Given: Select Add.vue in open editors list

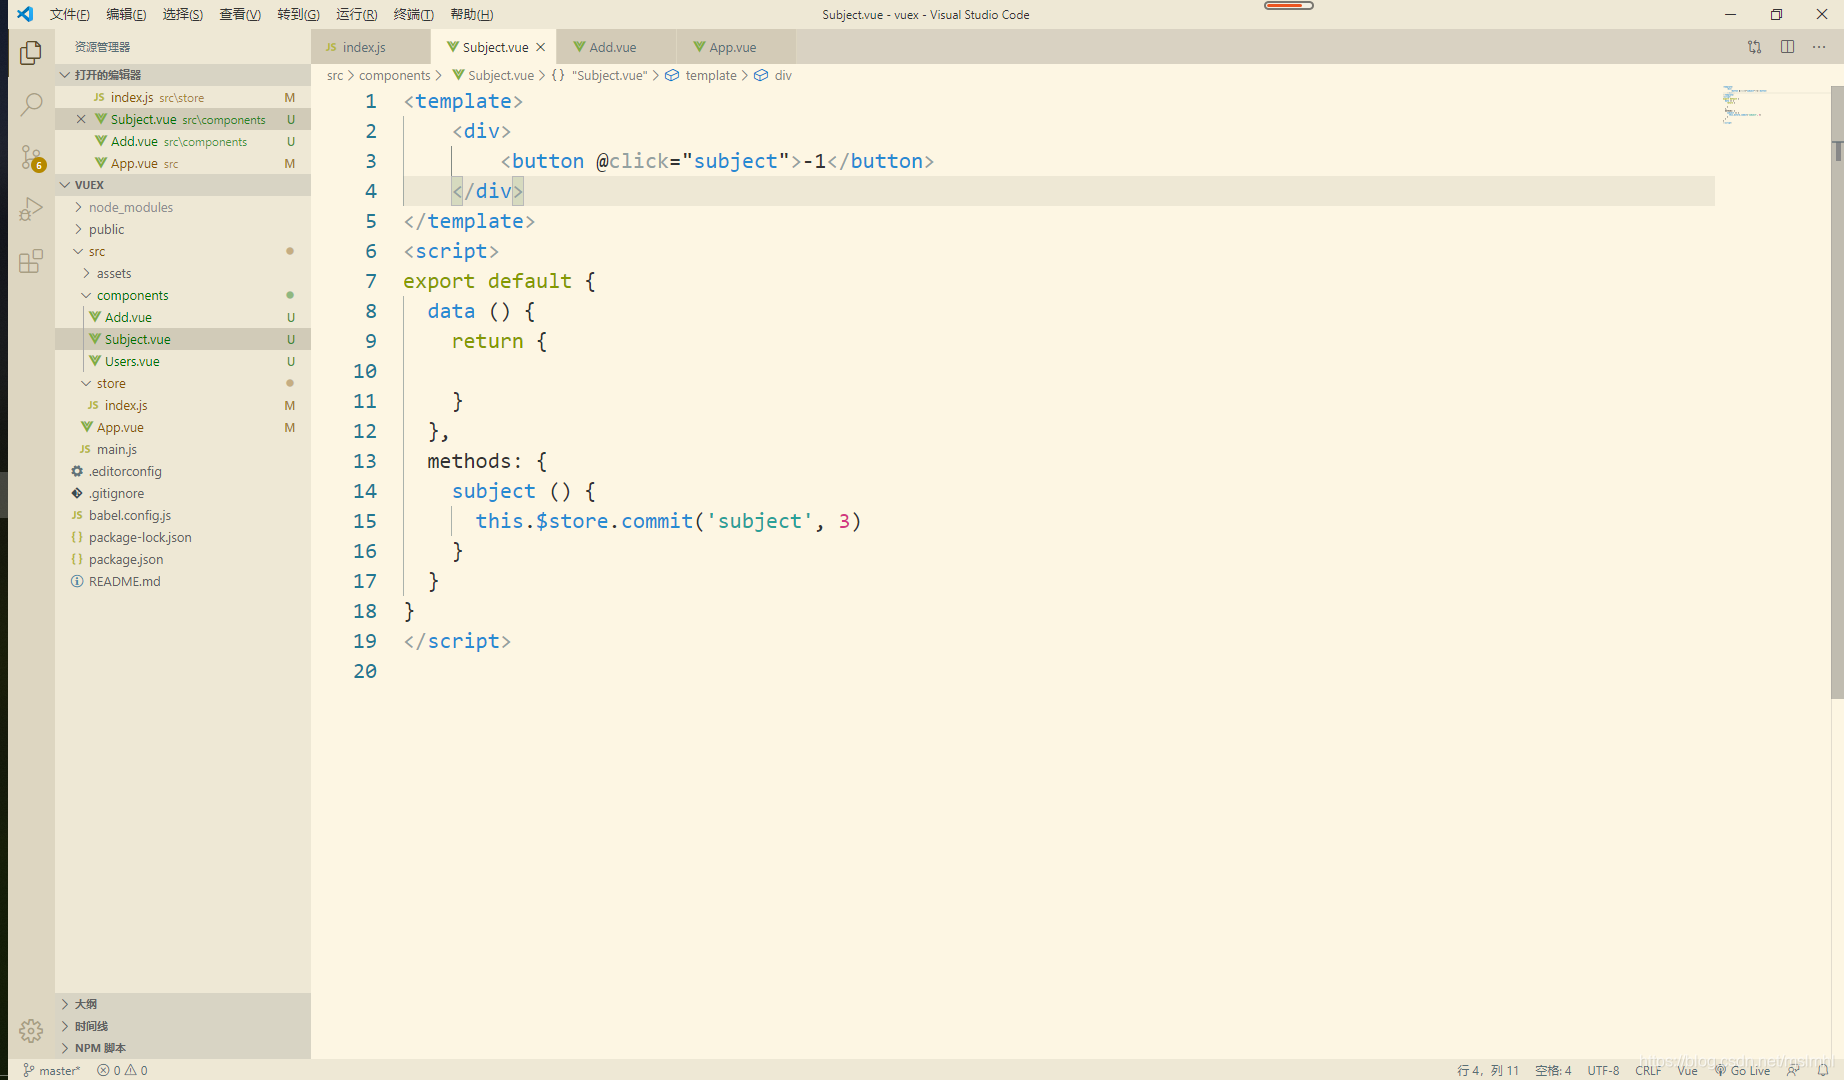Looking at the screenshot, I should [x=182, y=141].
